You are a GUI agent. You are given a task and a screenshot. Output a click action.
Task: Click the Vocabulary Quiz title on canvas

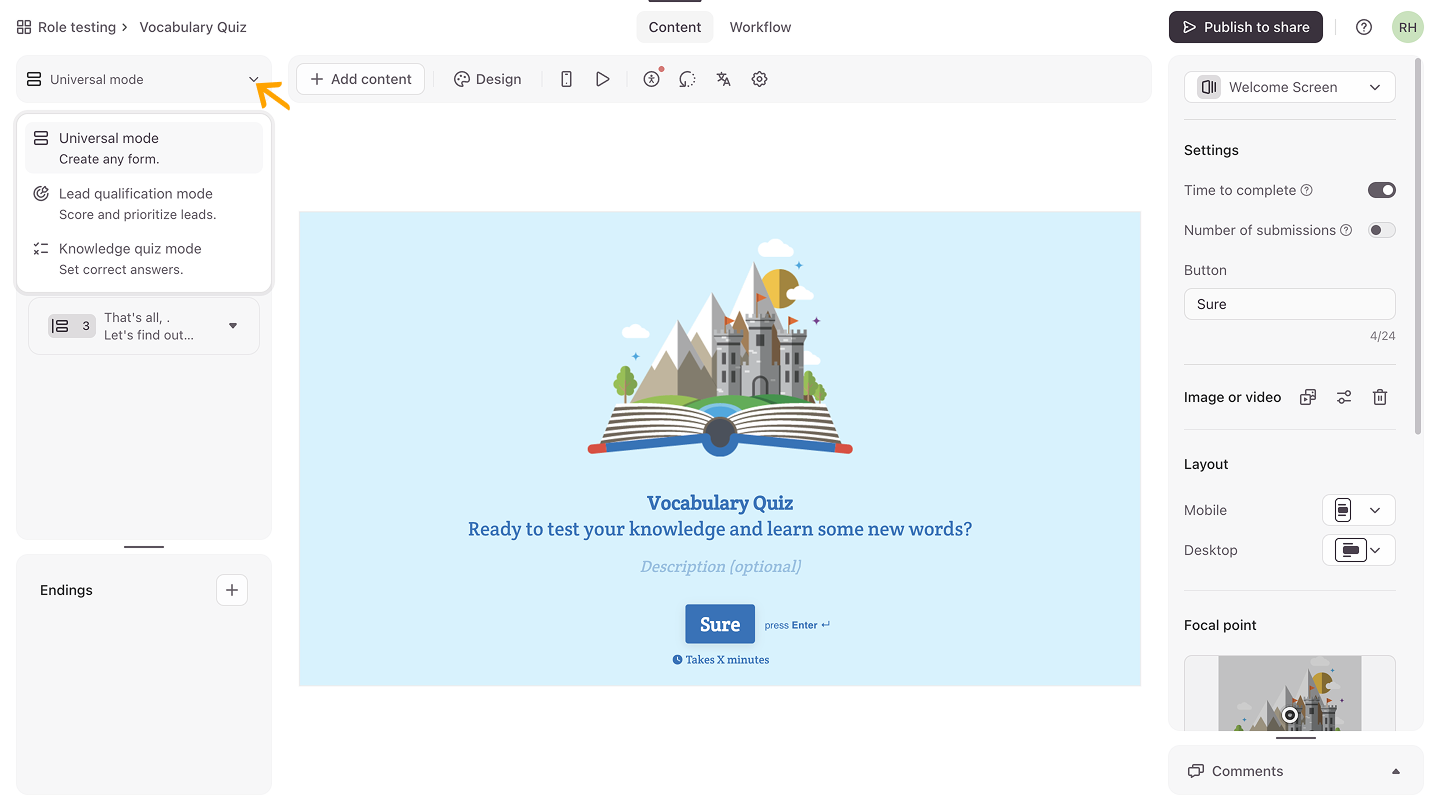720,503
